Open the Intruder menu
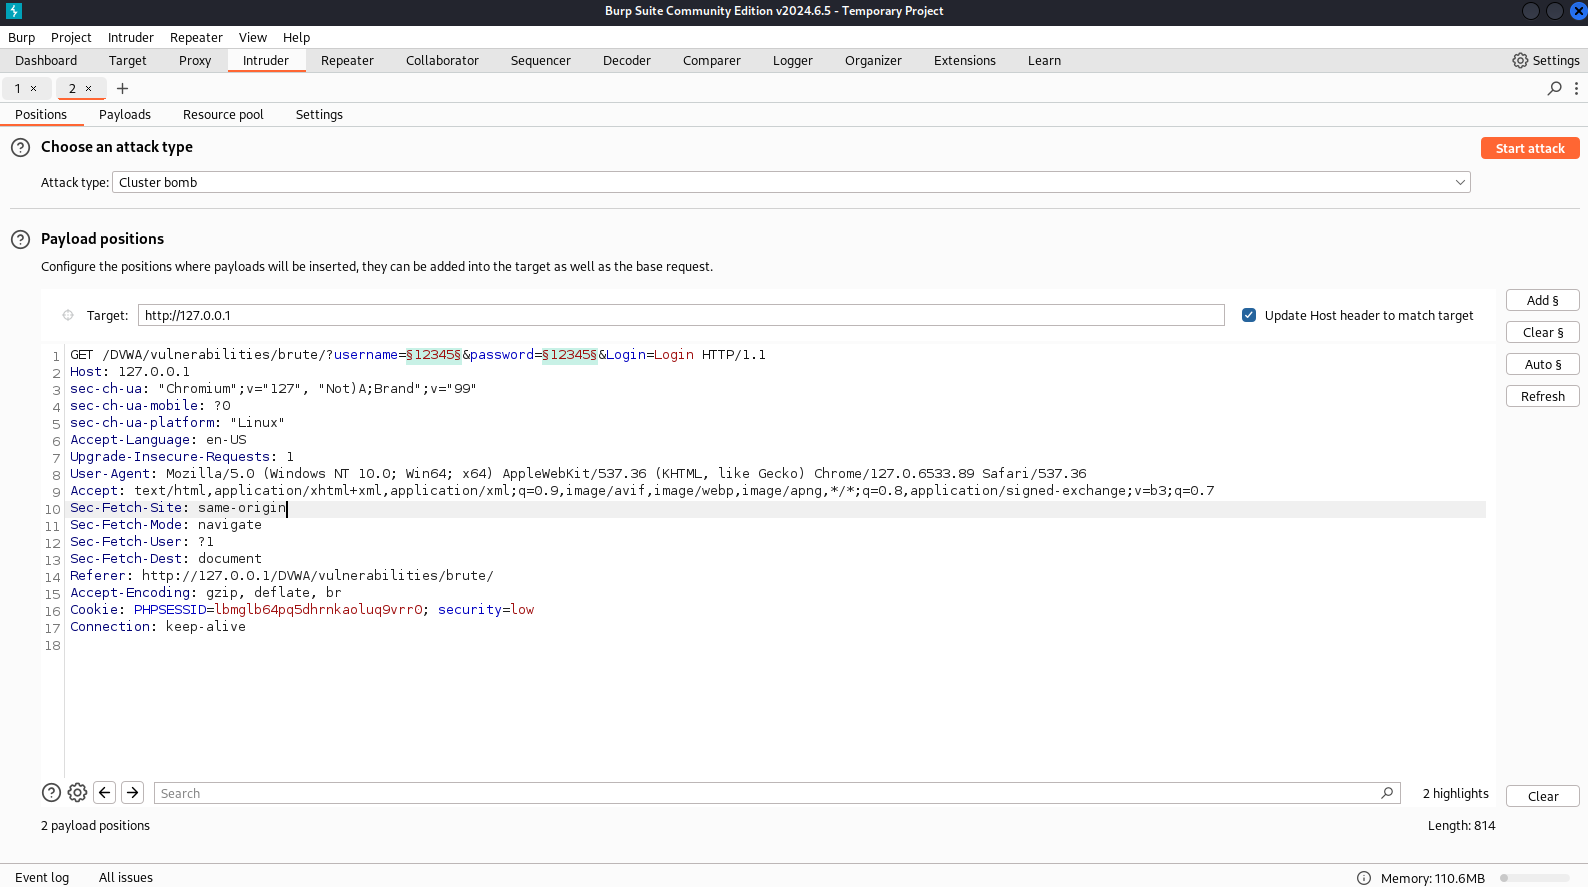 [x=131, y=38]
